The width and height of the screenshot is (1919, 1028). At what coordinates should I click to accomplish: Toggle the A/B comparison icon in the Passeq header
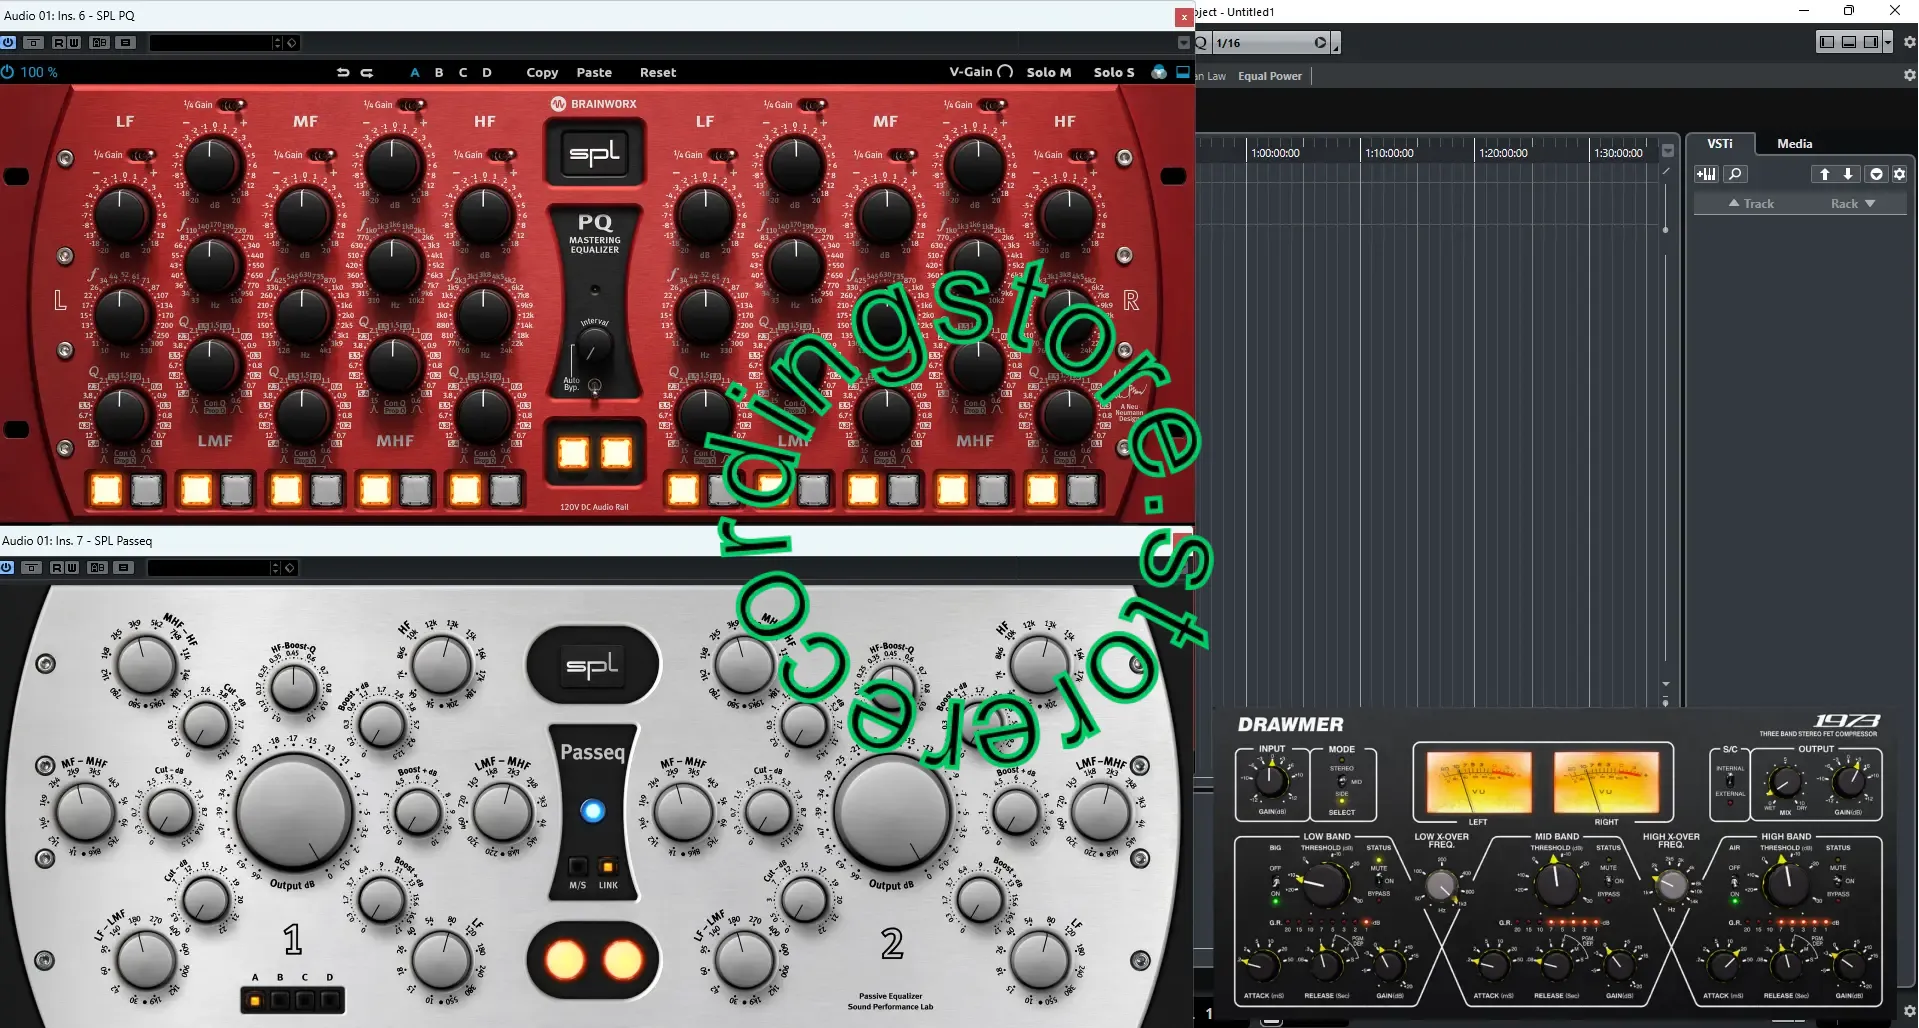pyautogui.click(x=97, y=568)
